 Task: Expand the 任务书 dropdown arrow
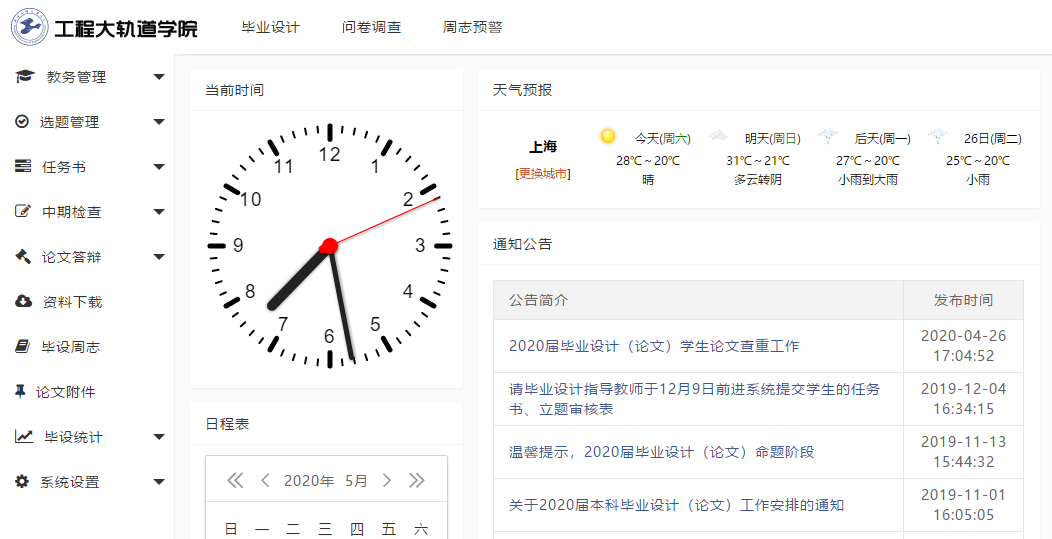(159, 167)
